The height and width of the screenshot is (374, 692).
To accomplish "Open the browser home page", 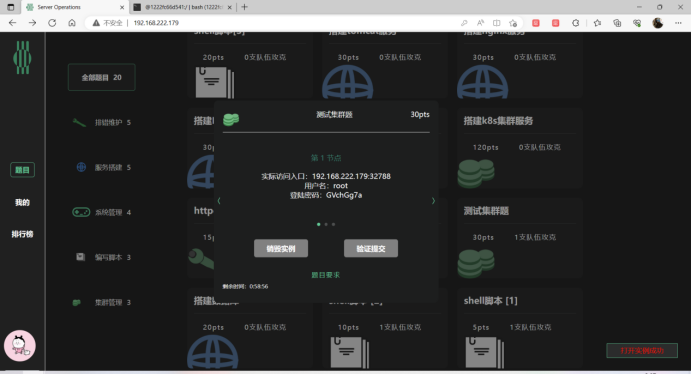I will (x=72, y=23).
